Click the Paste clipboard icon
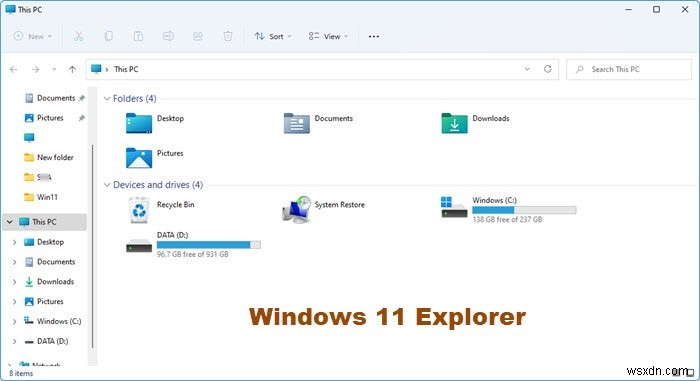This screenshot has height=381, width=700. click(138, 36)
